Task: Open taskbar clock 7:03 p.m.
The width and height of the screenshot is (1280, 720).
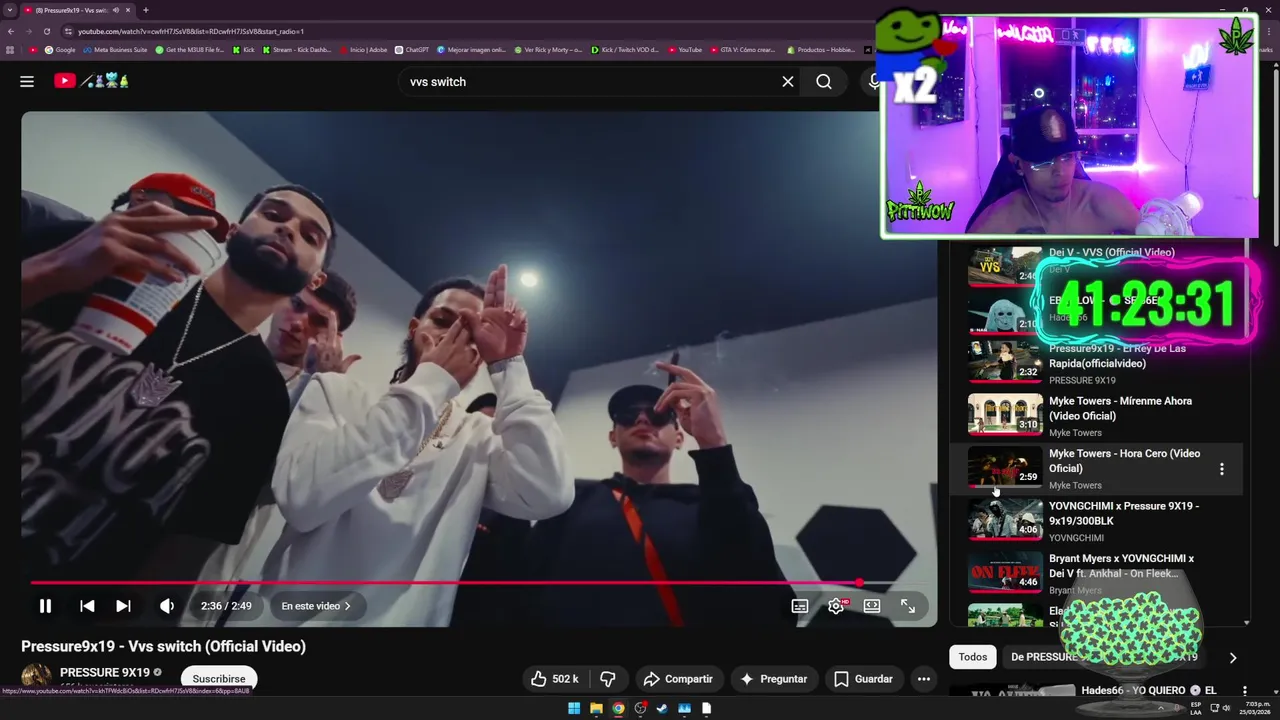Action: pos(1256,708)
